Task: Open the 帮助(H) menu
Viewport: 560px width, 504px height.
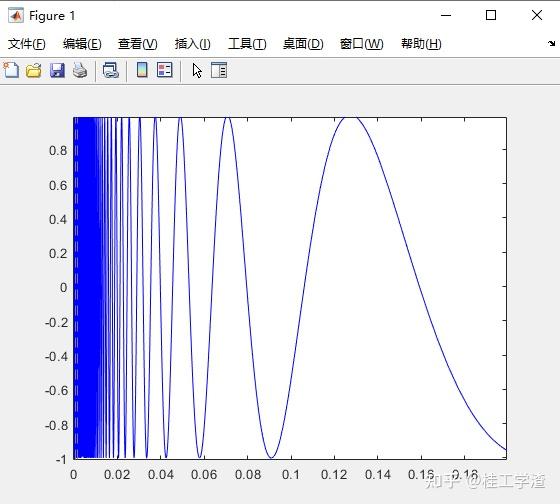Action: [x=421, y=44]
